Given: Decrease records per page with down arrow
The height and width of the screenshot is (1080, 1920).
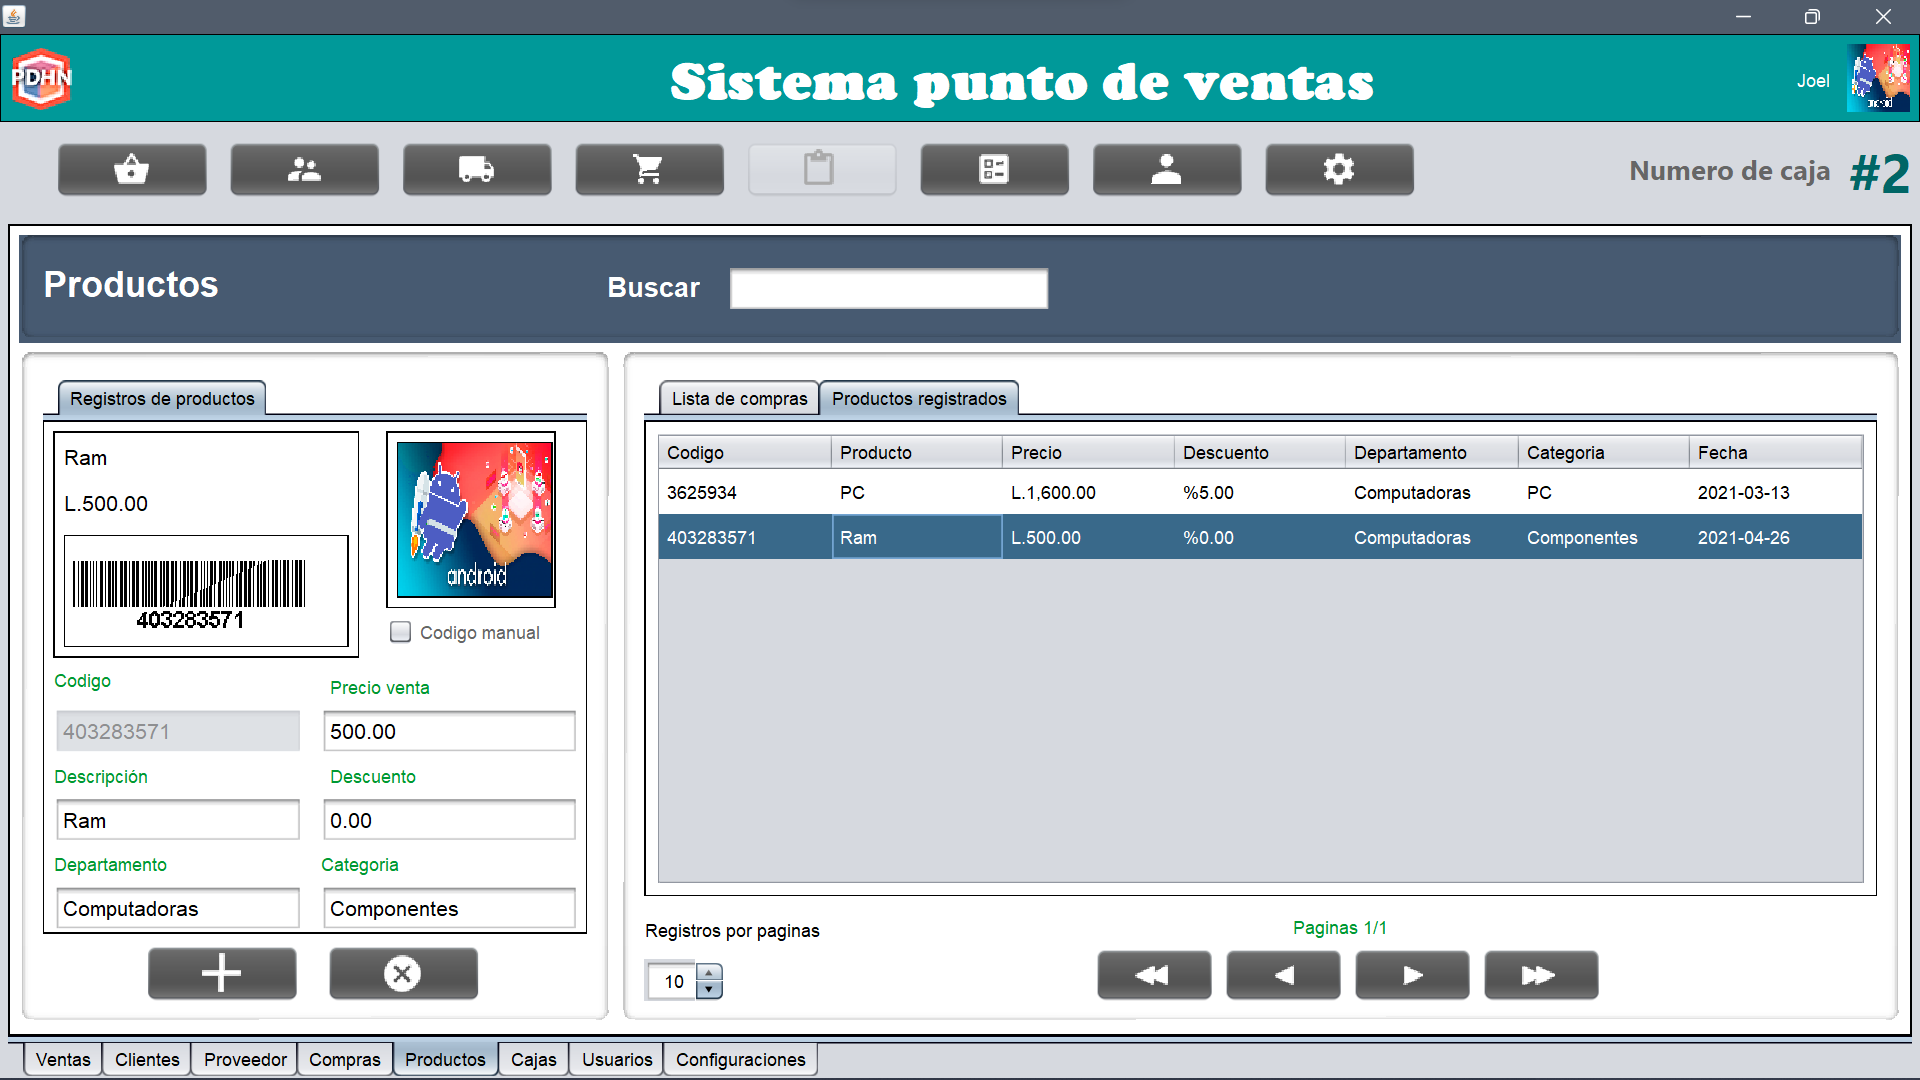Looking at the screenshot, I should click(709, 990).
